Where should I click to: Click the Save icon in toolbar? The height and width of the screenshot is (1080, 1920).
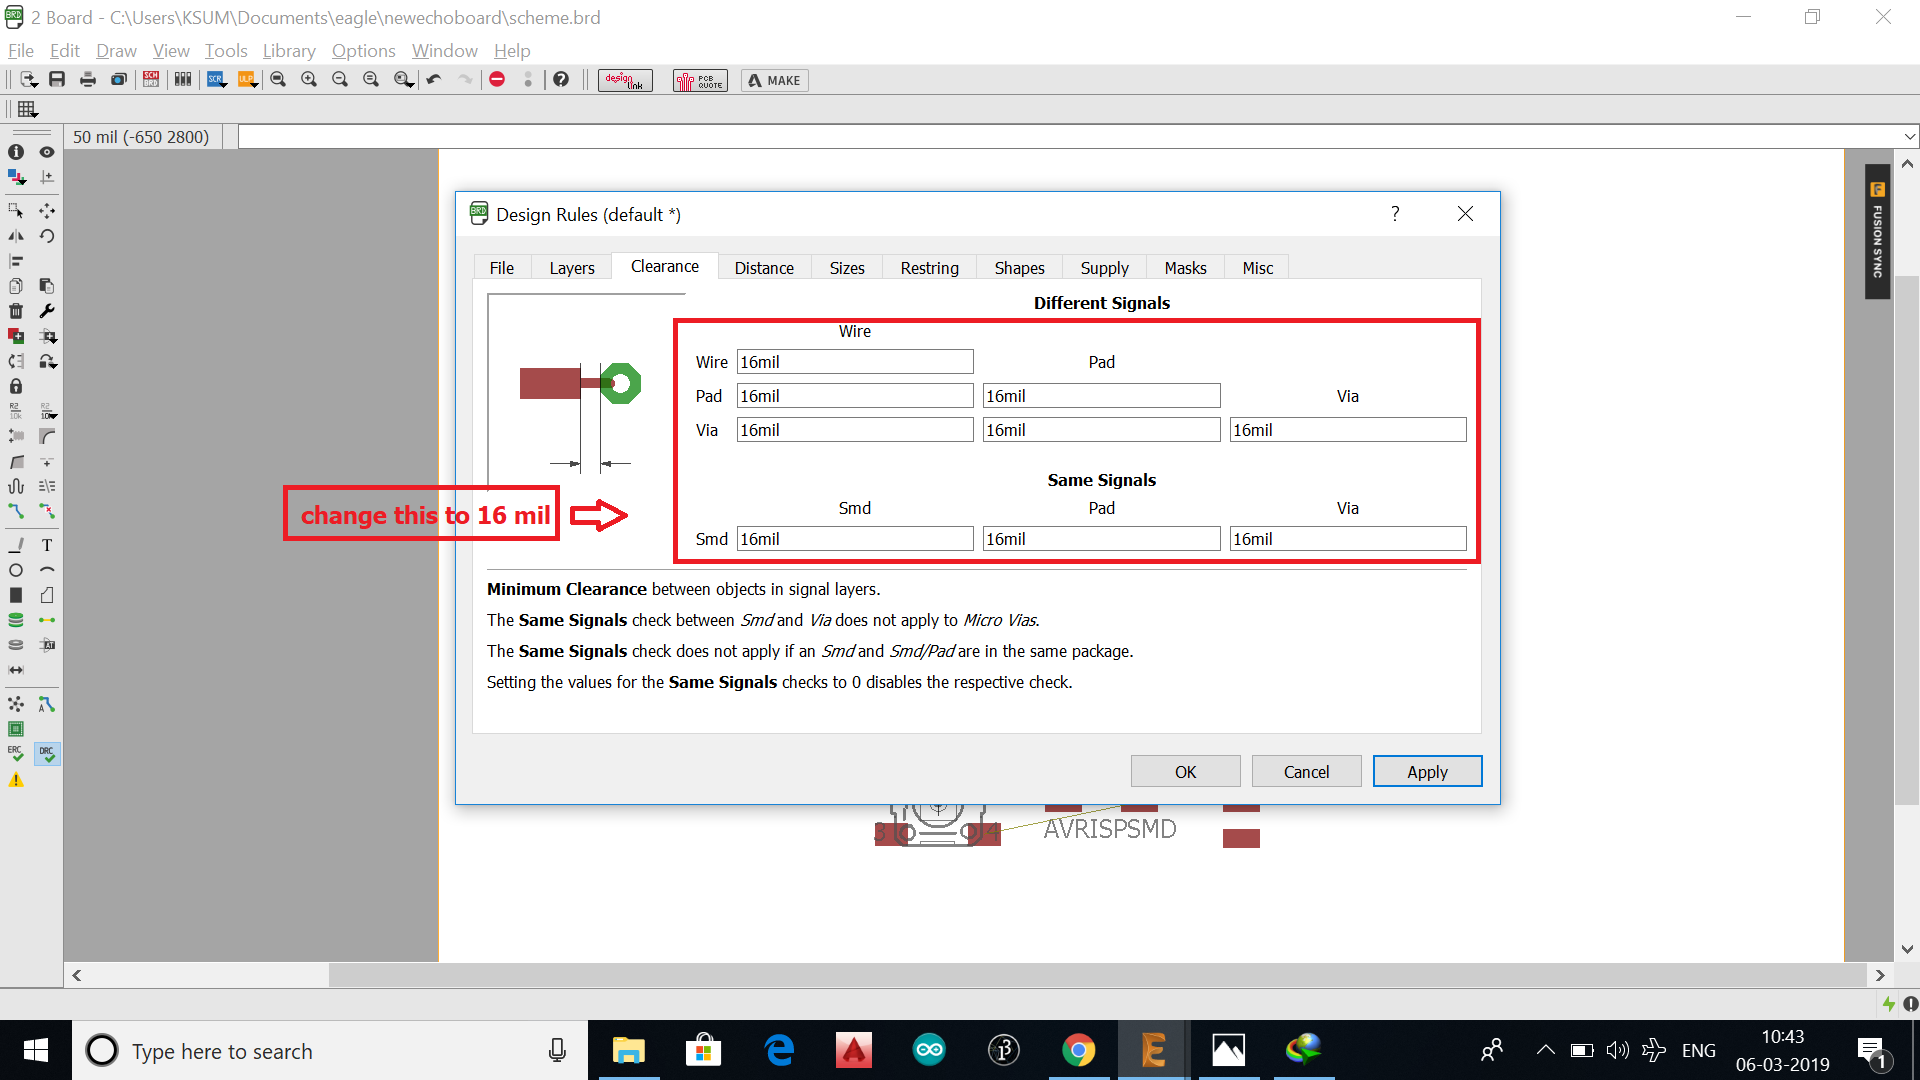tap(57, 80)
